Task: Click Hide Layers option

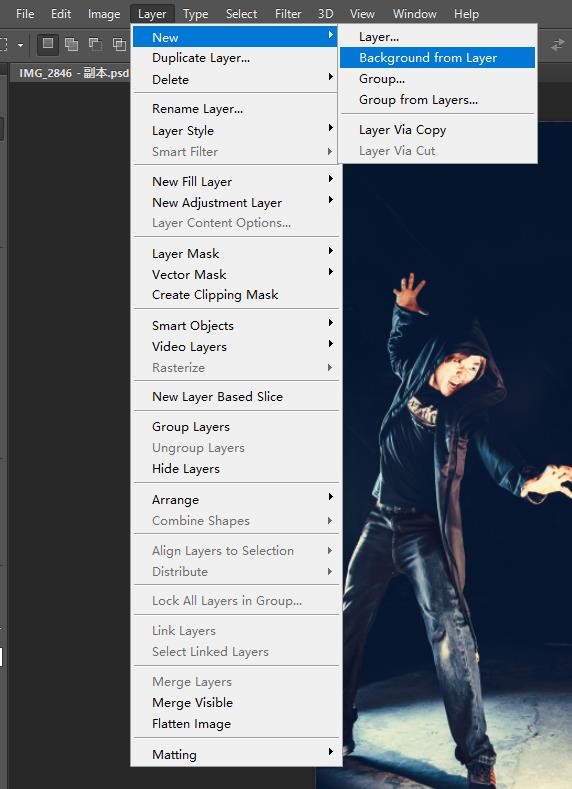Action: pyautogui.click(x=235, y=468)
